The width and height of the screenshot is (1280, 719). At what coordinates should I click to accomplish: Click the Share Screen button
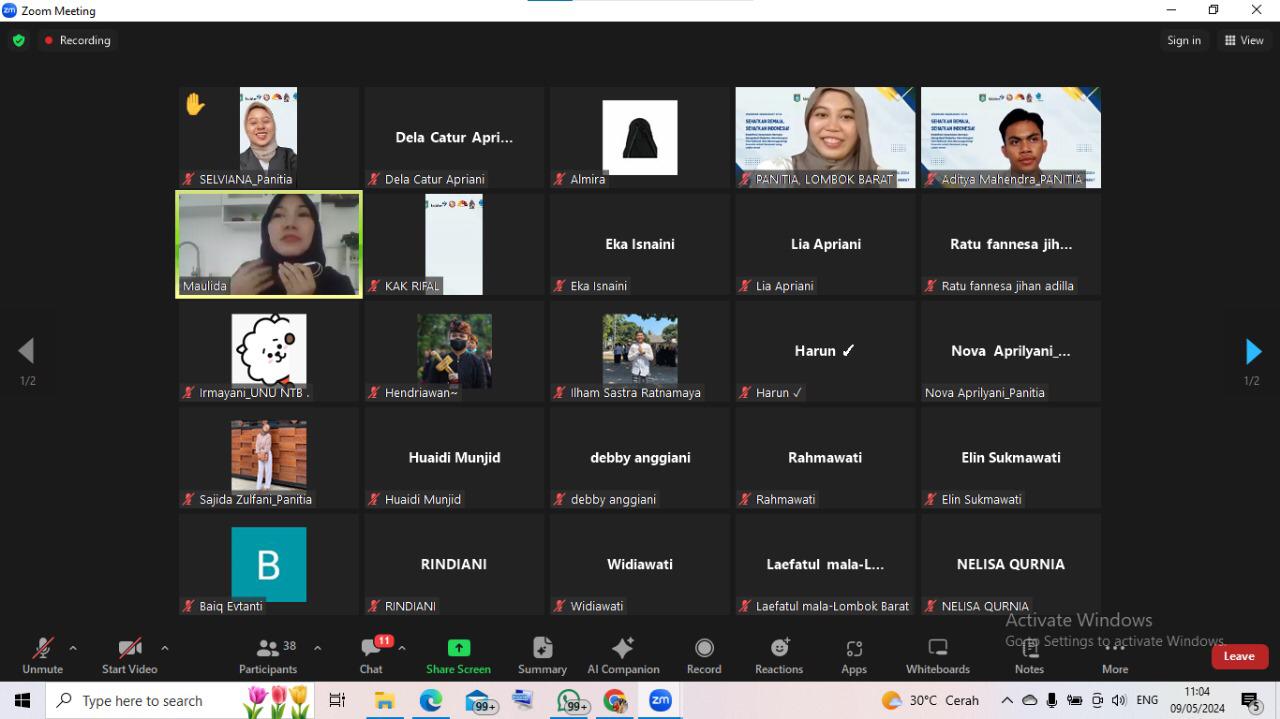pos(458,656)
